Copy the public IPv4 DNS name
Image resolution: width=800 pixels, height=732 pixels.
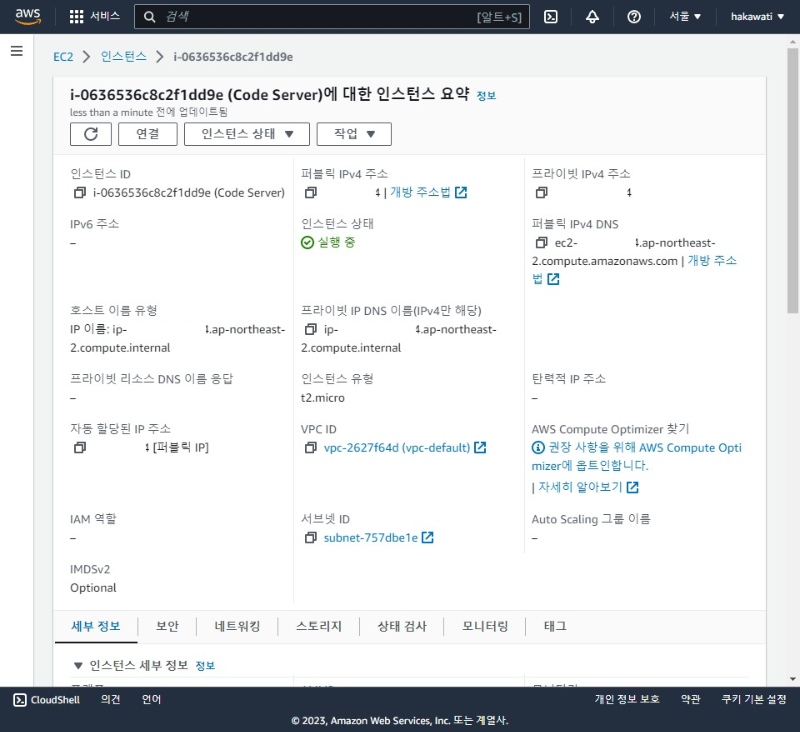click(540, 242)
